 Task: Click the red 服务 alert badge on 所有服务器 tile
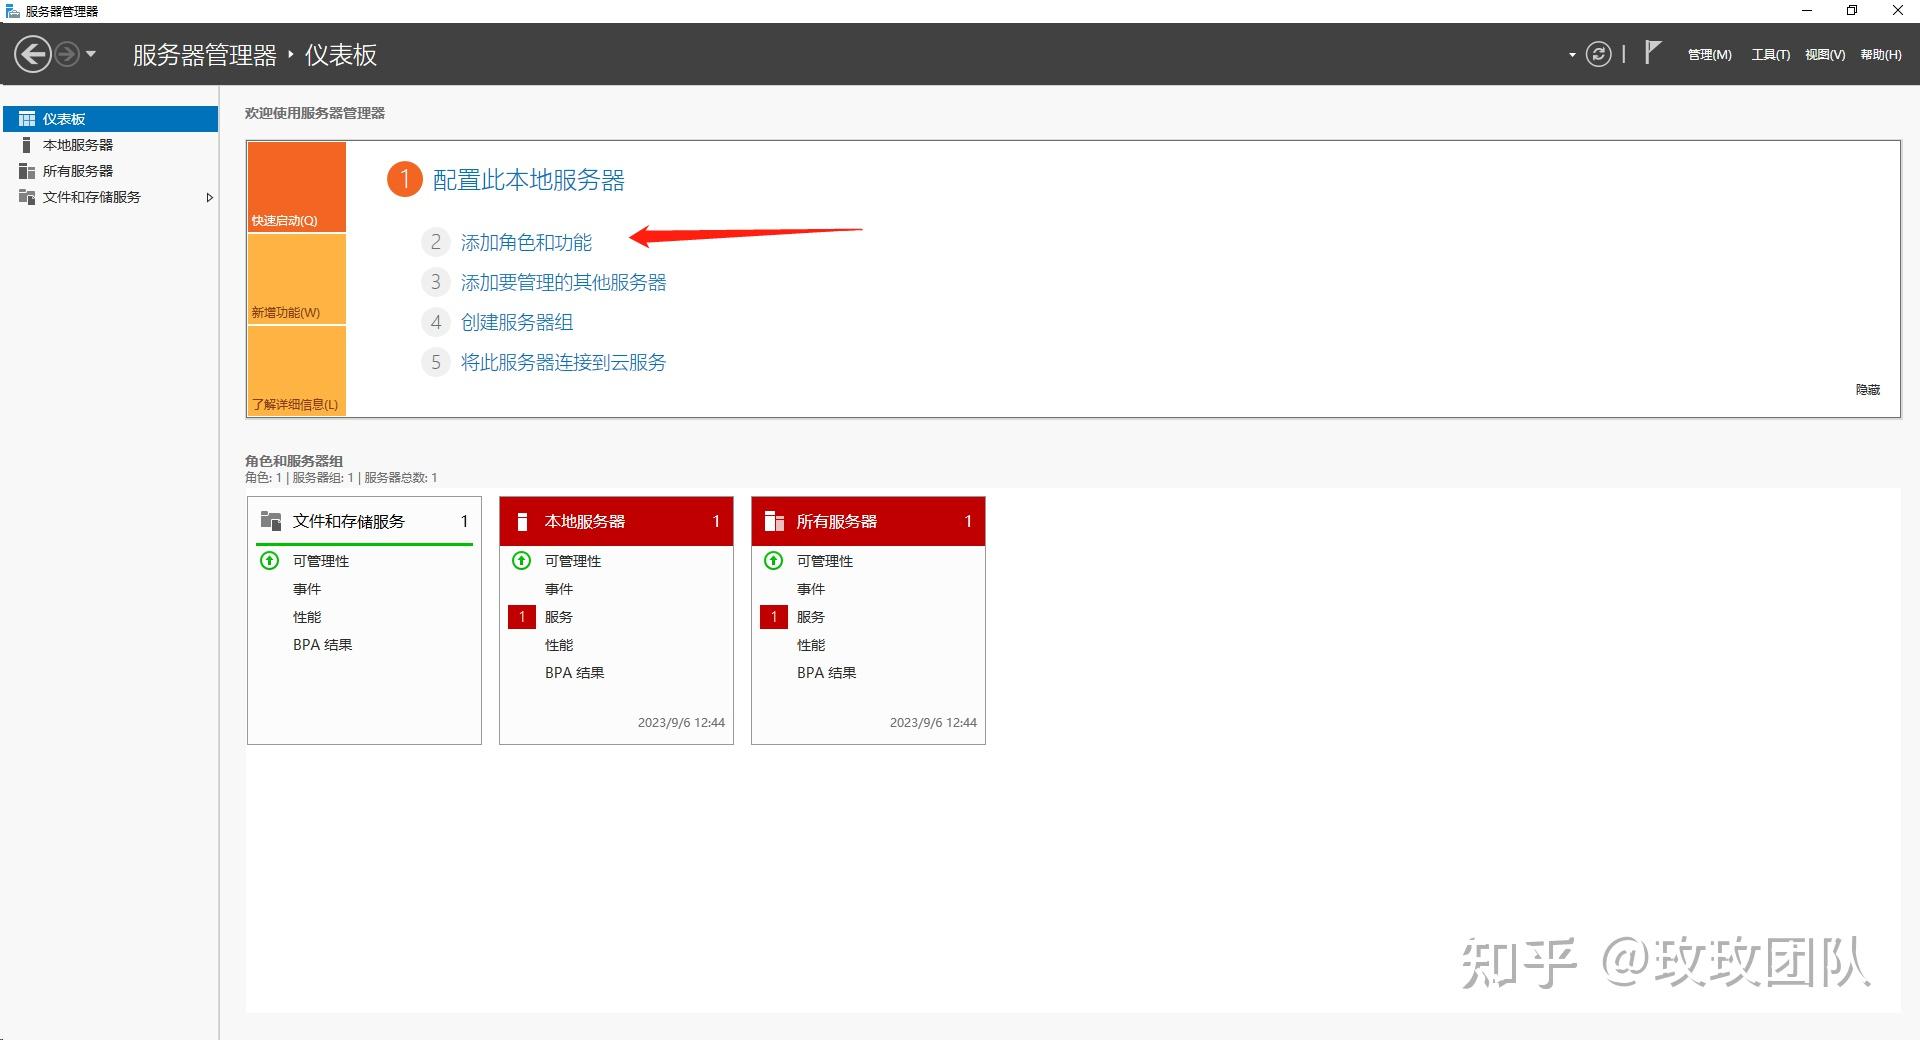(x=773, y=617)
